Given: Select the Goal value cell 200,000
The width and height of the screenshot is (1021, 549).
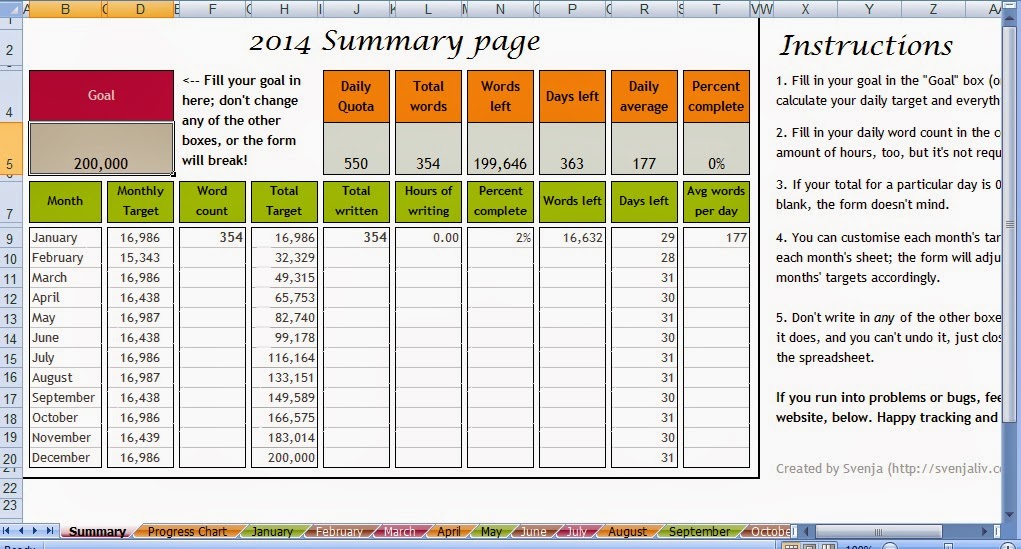Looking at the screenshot, I should (x=101, y=148).
